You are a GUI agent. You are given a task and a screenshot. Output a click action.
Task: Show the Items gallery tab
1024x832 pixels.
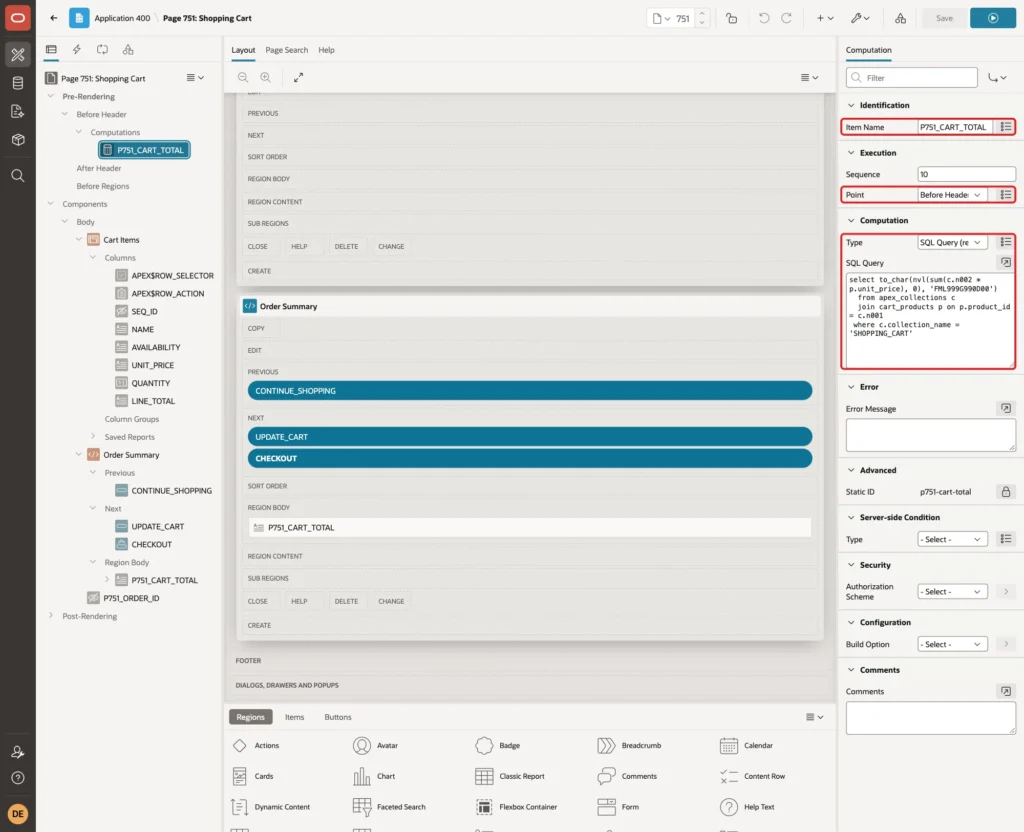click(295, 717)
